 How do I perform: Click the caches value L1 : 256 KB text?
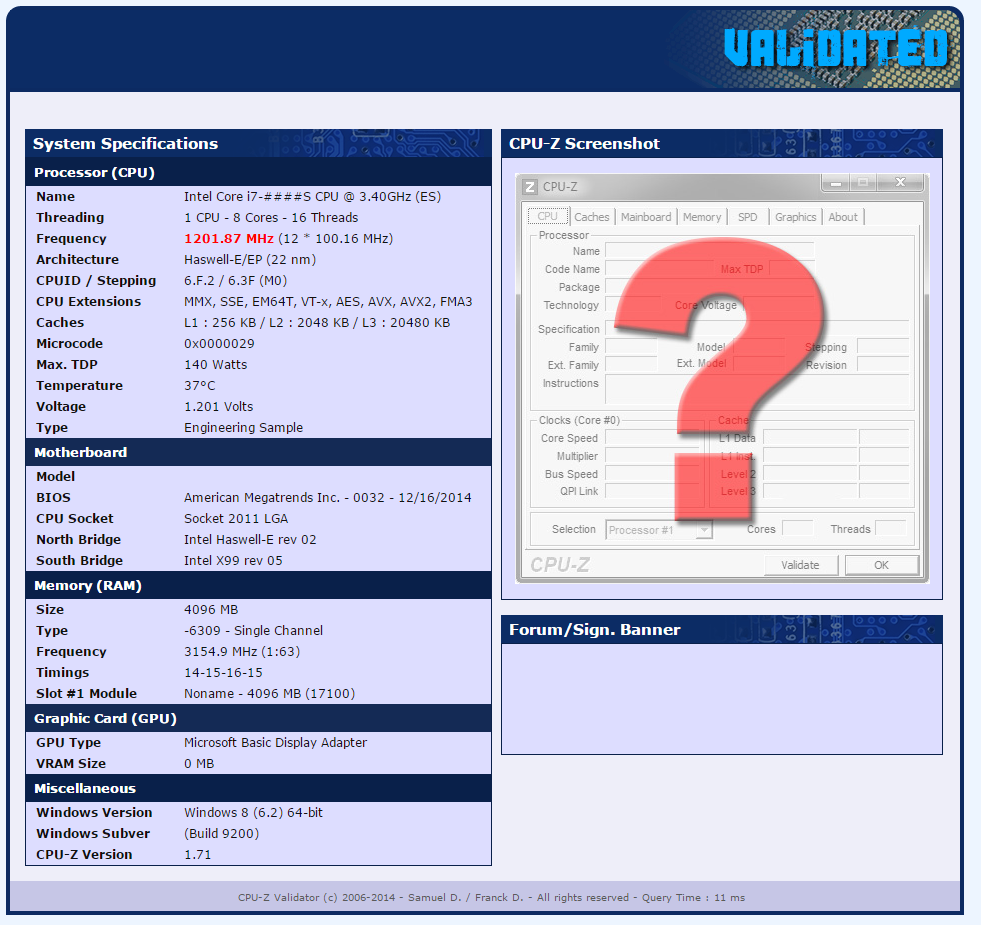[317, 323]
